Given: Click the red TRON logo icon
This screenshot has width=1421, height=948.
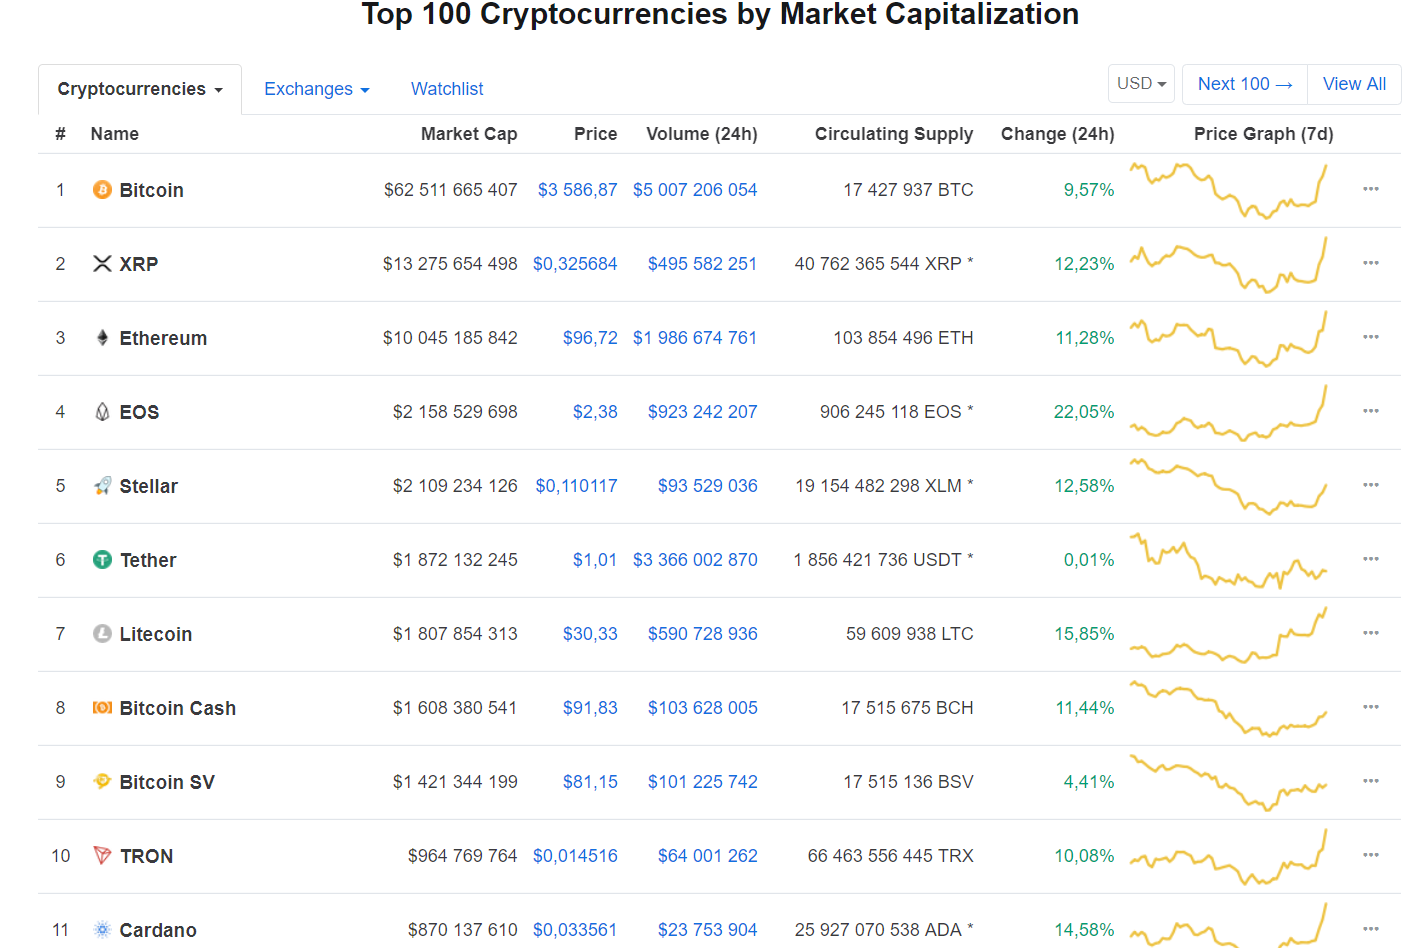Looking at the screenshot, I should [x=102, y=856].
